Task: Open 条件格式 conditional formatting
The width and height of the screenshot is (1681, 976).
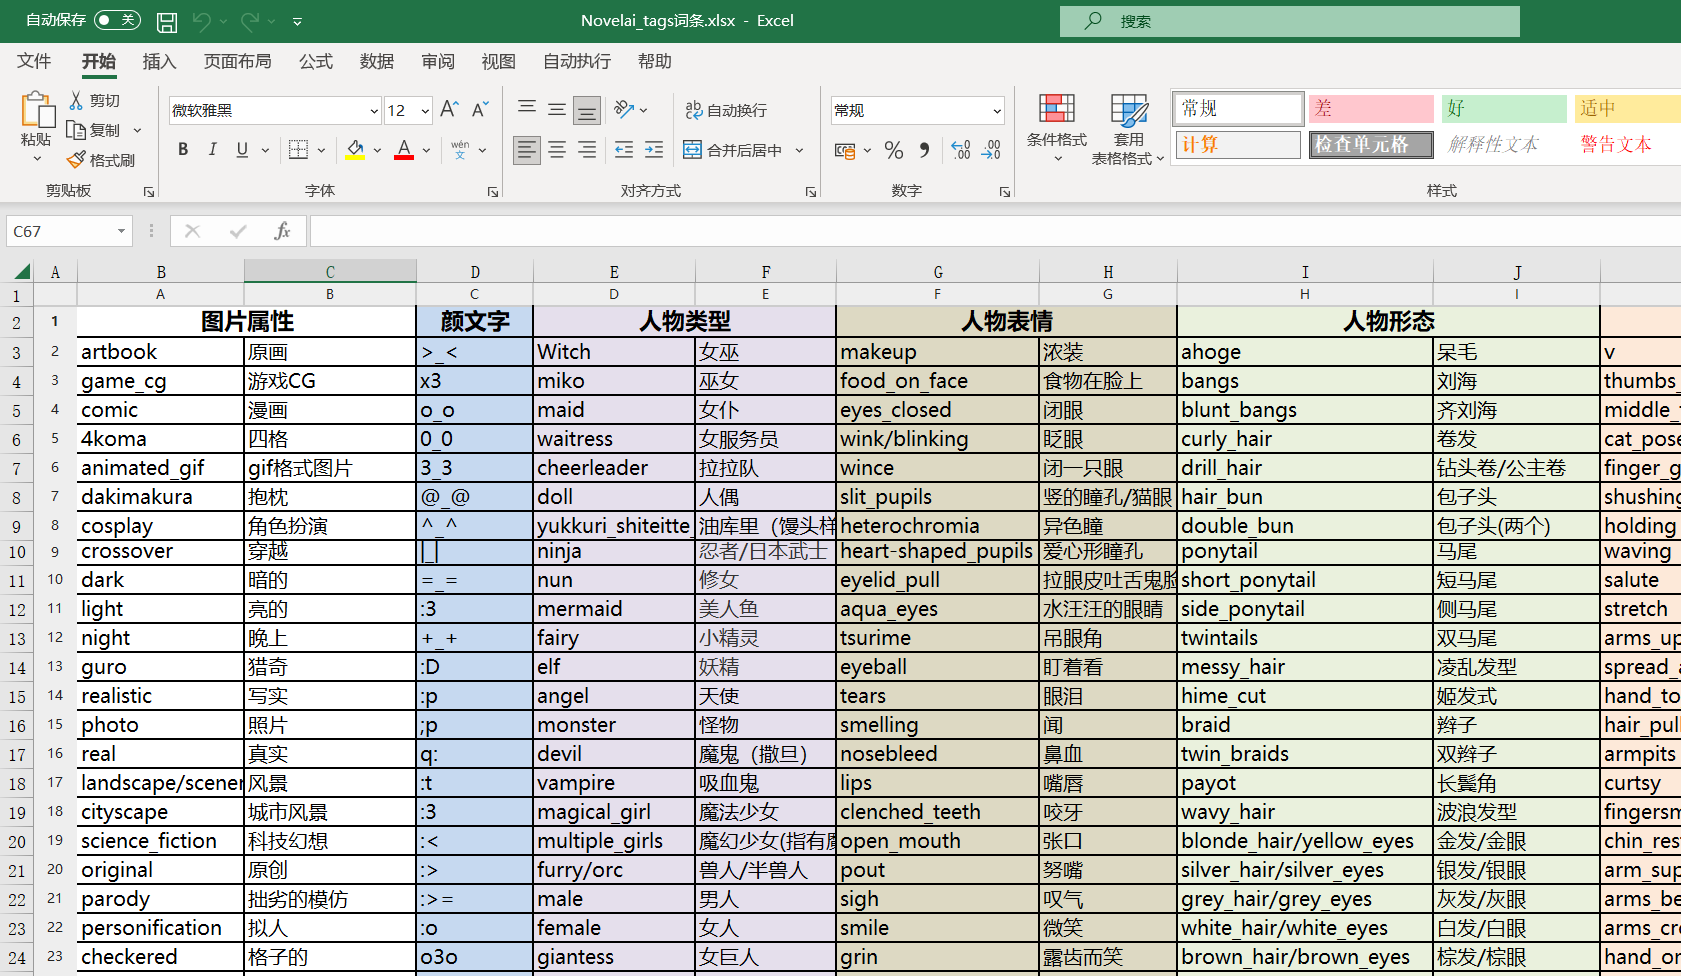Action: (x=1057, y=128)
